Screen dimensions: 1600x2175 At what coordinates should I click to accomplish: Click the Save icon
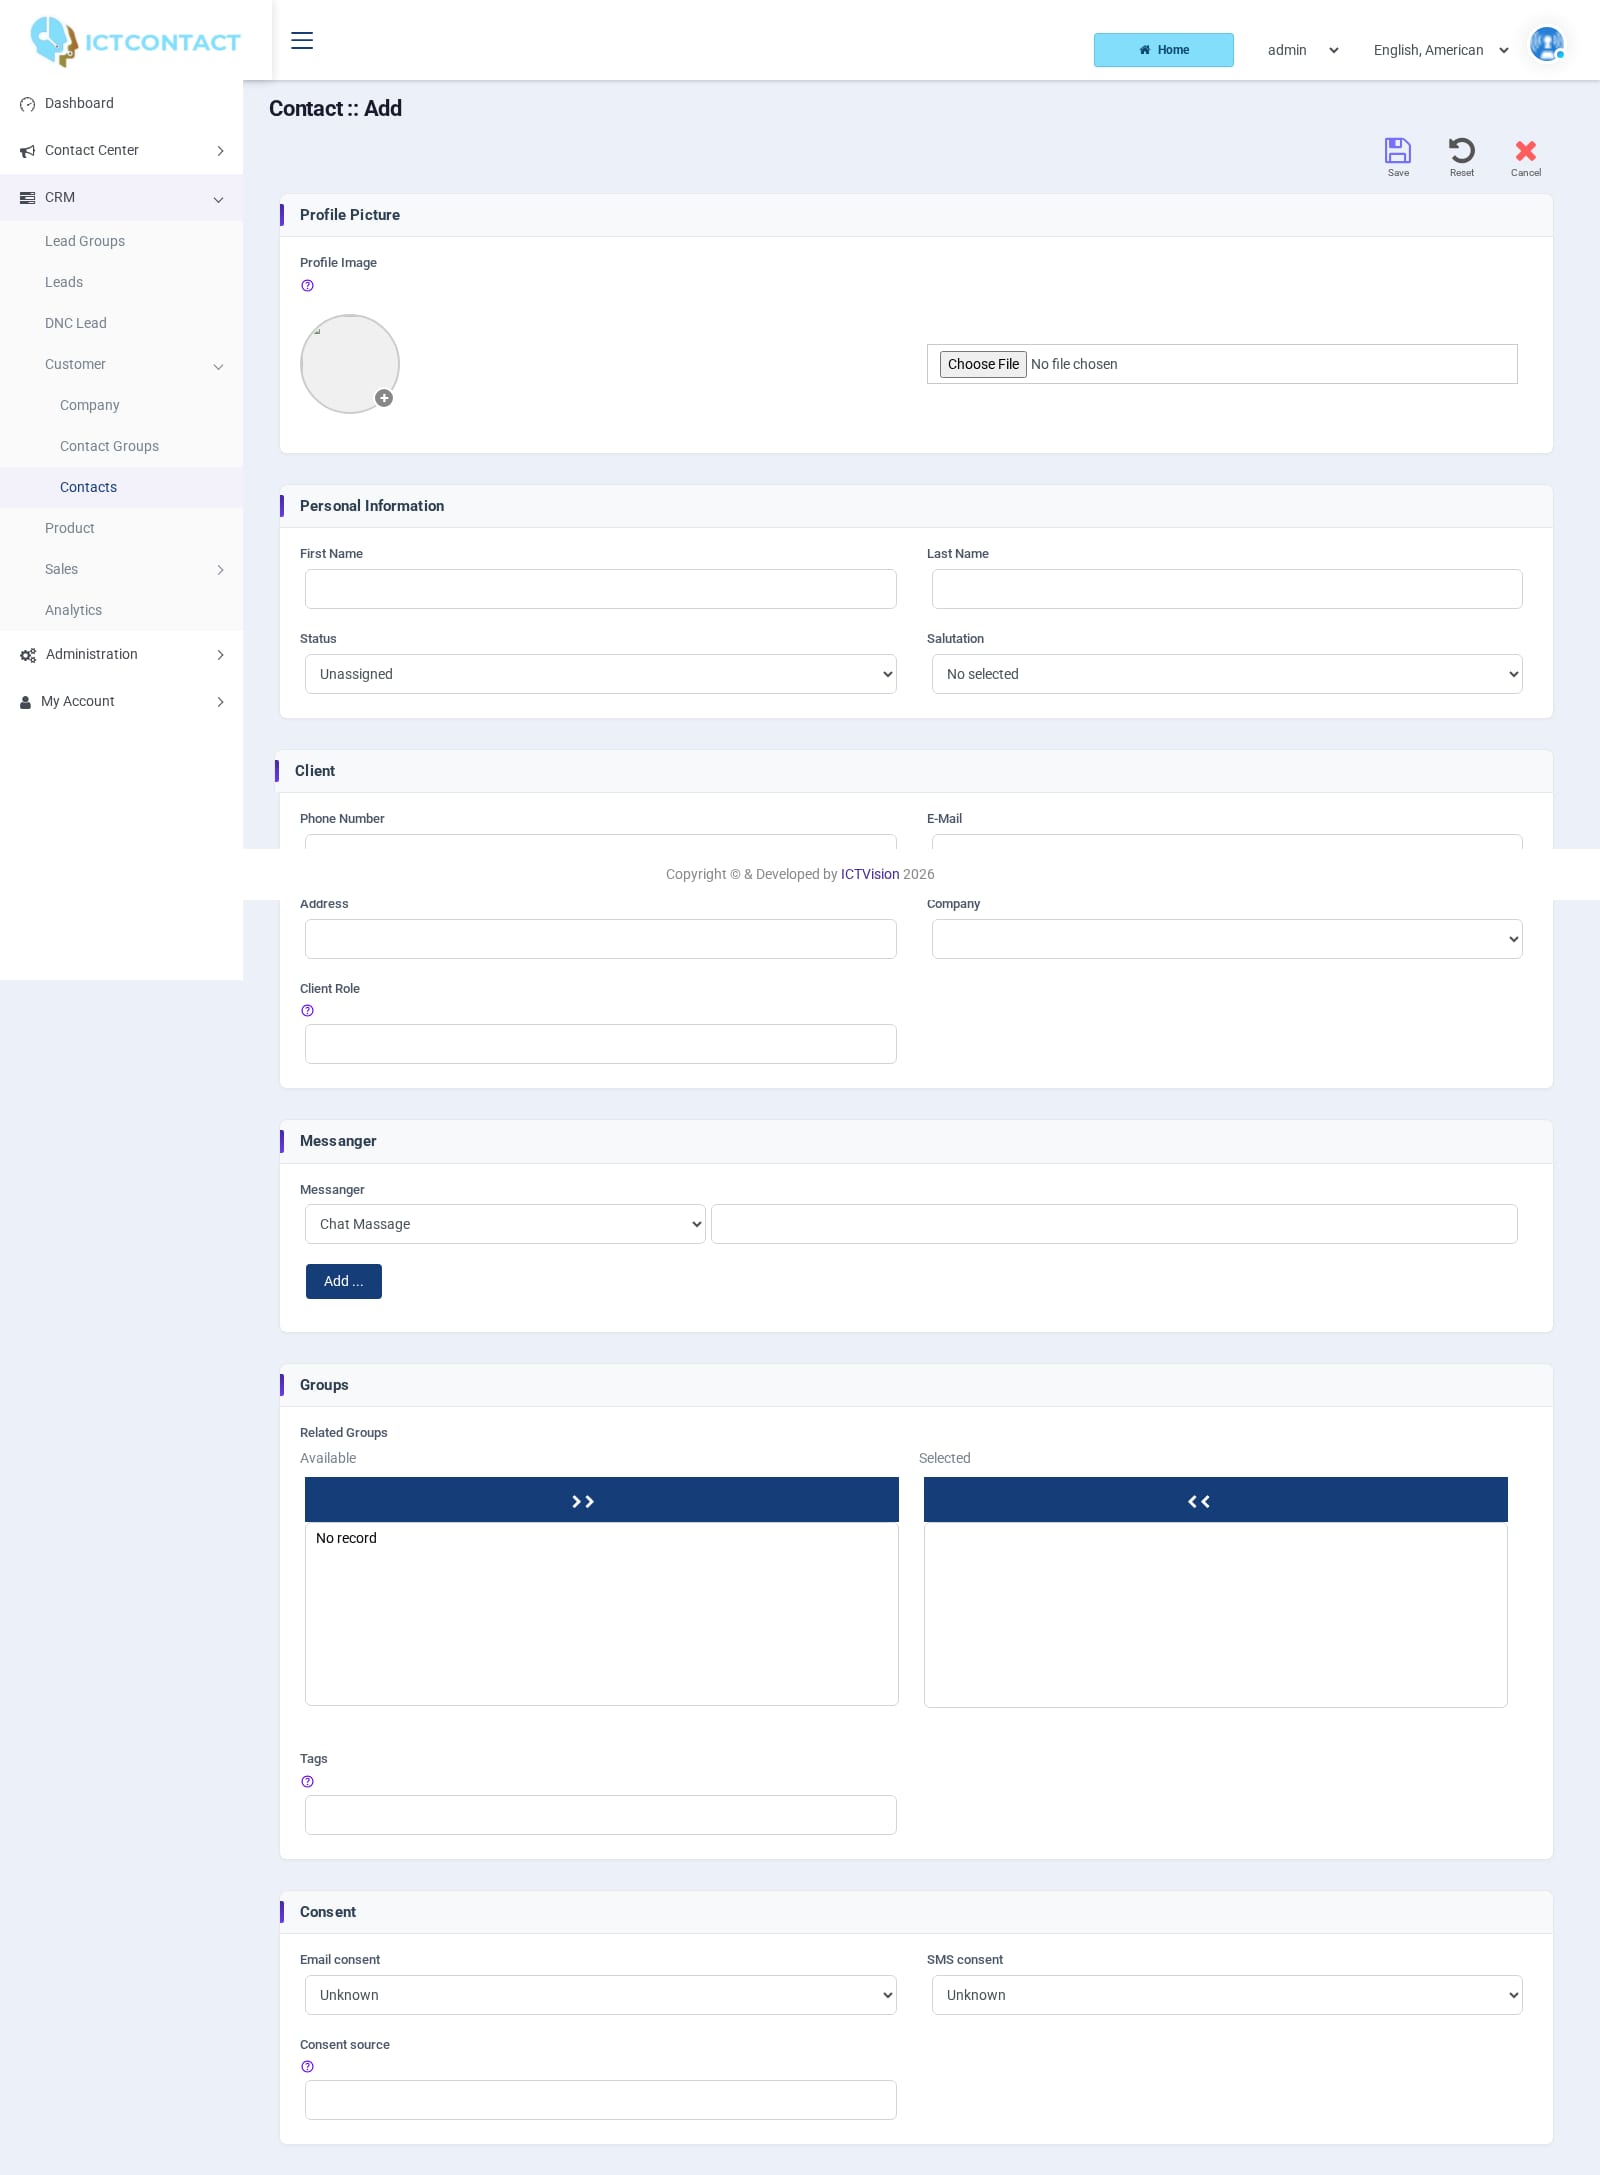(x=1398, y=151)
